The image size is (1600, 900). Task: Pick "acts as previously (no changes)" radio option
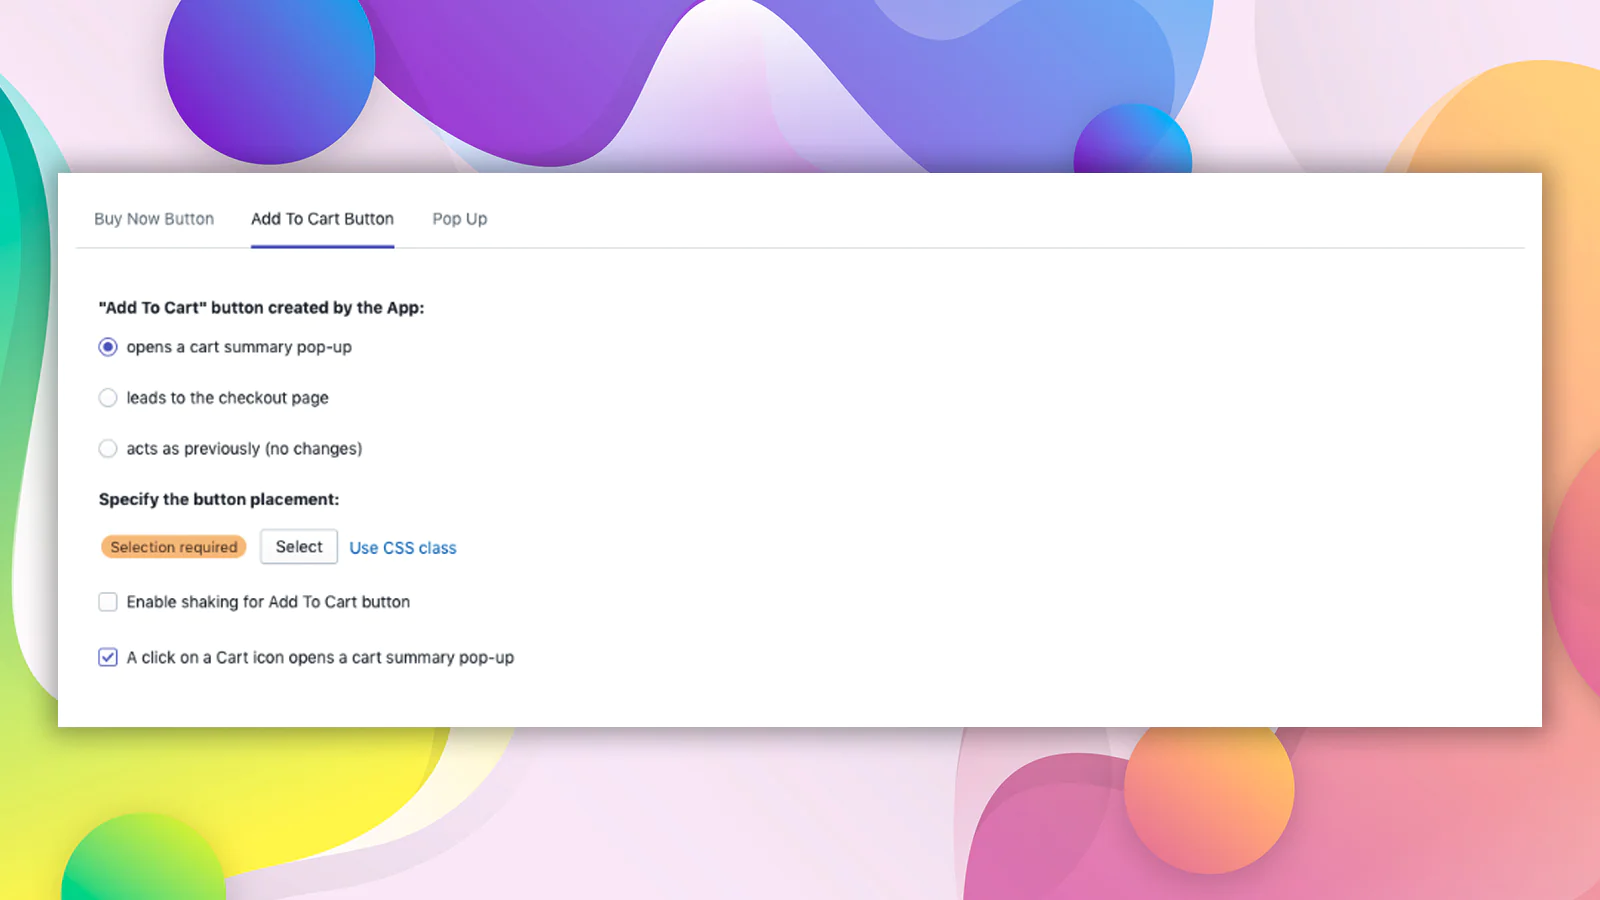point(108,449)
